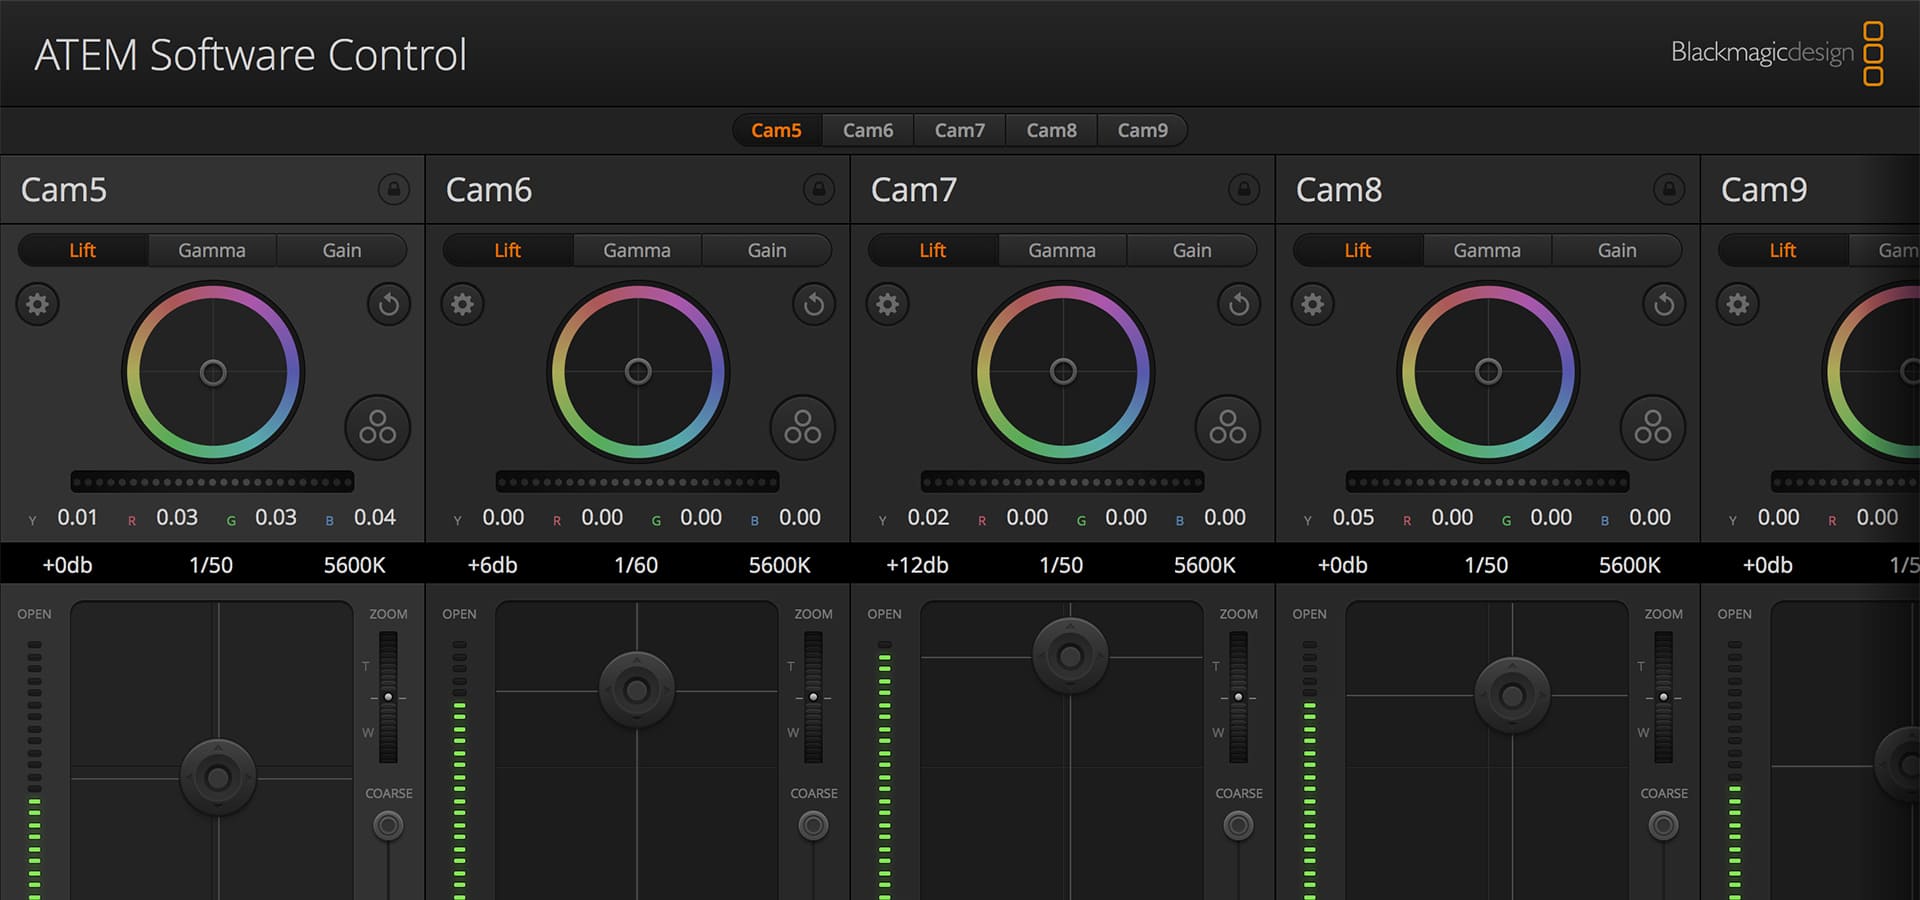Open the Cam8 settings gear
The width and height of the screenshot is (1920, 900).
coord(1313,304)
